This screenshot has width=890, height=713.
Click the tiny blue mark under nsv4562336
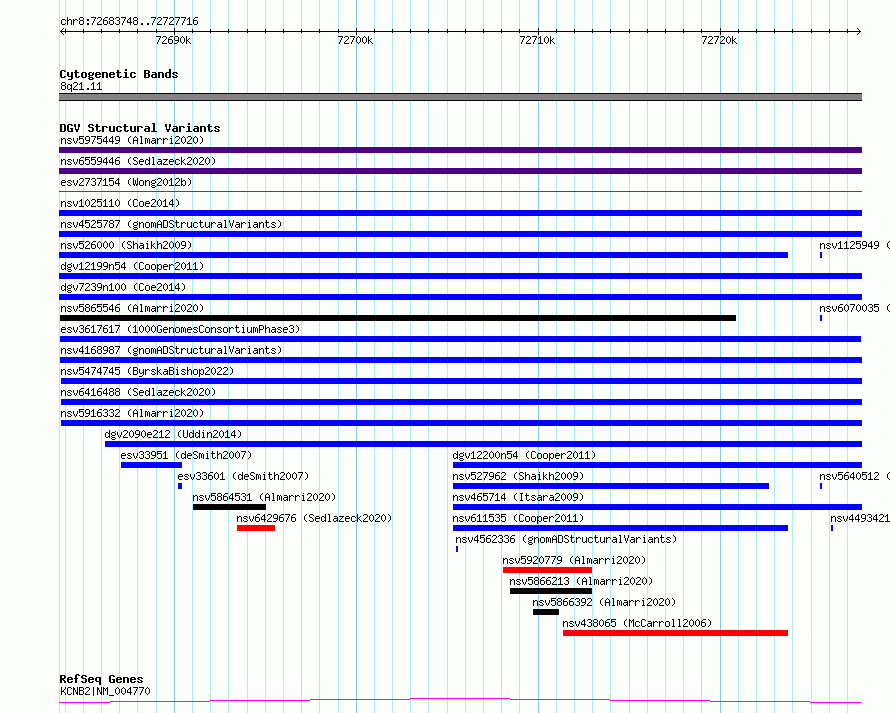pos(457,549)
